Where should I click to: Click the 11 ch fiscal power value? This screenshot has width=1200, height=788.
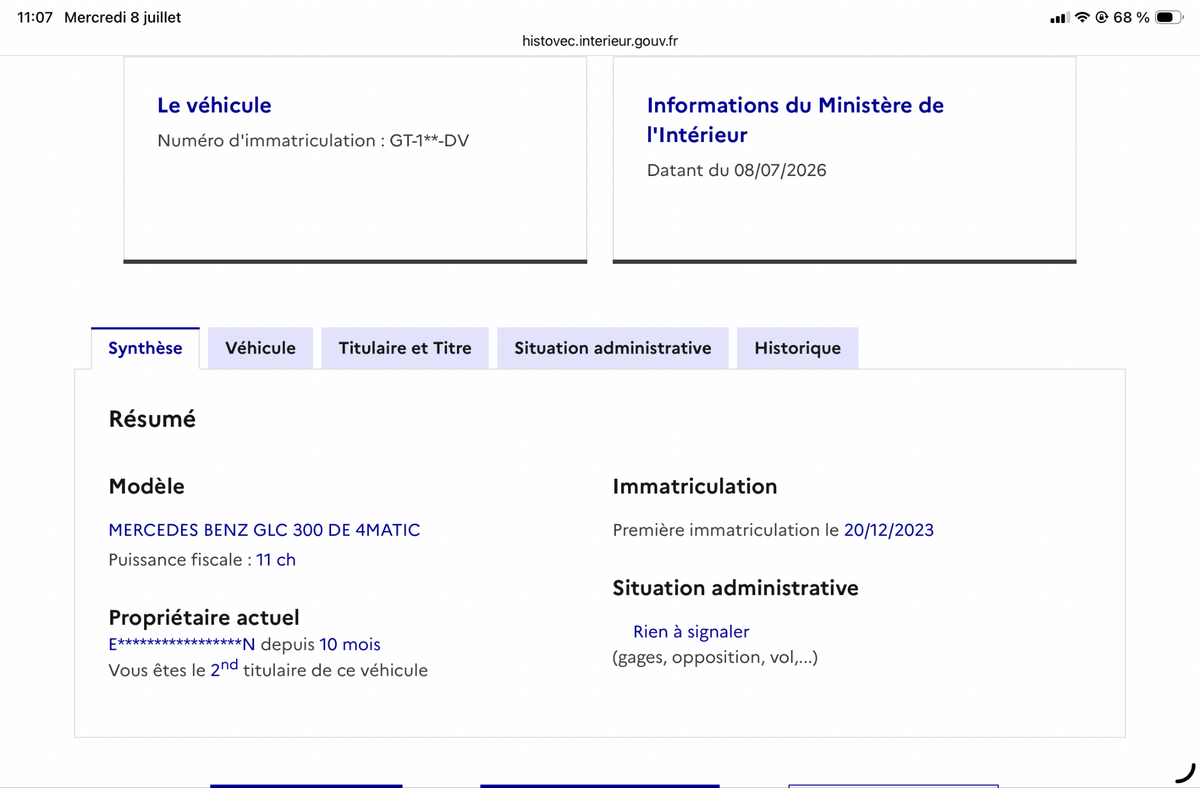click(x=276, y=560)
